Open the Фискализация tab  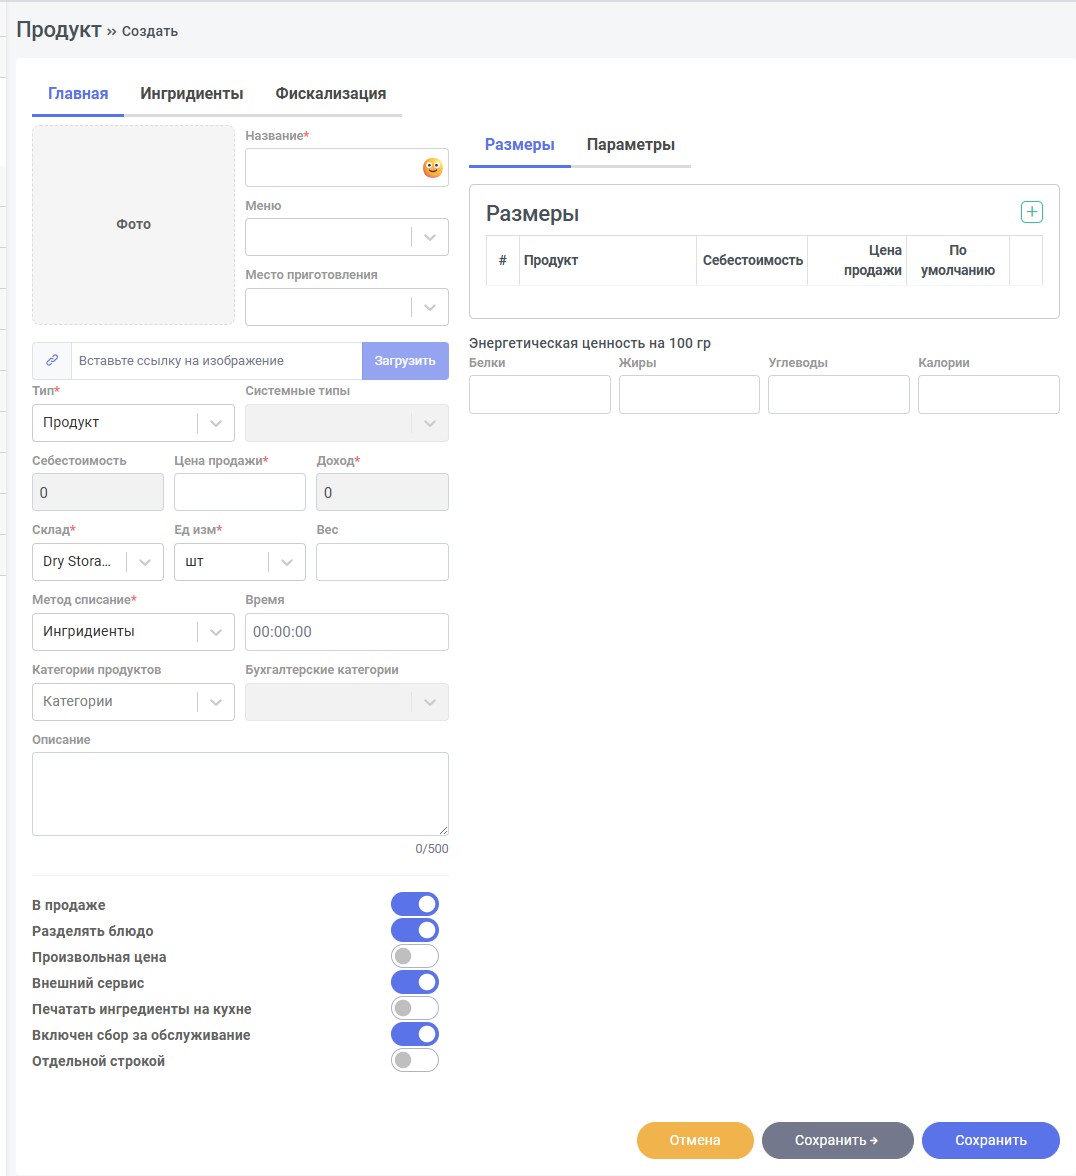pyautogui.click(x=331, y=94)
